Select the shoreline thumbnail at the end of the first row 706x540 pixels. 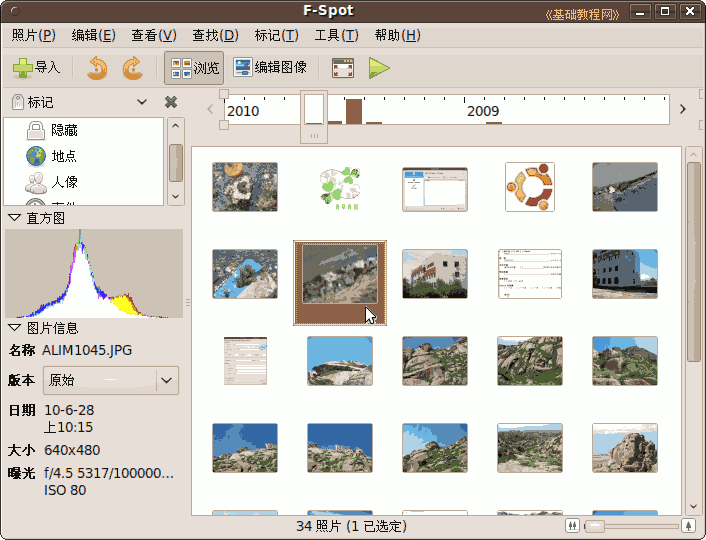tap(625, 187)
